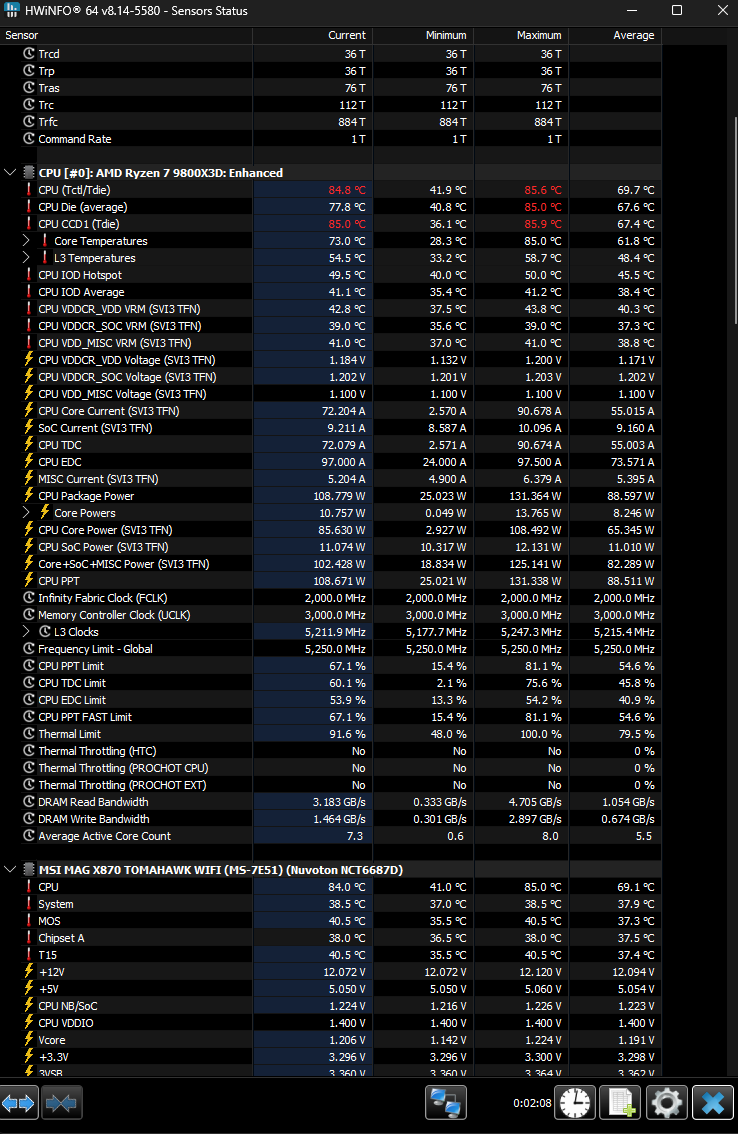The height and width of the screenshot is (1134, 738).
Task: Expand the L3 Clocks group
Action: pos(26,631)
